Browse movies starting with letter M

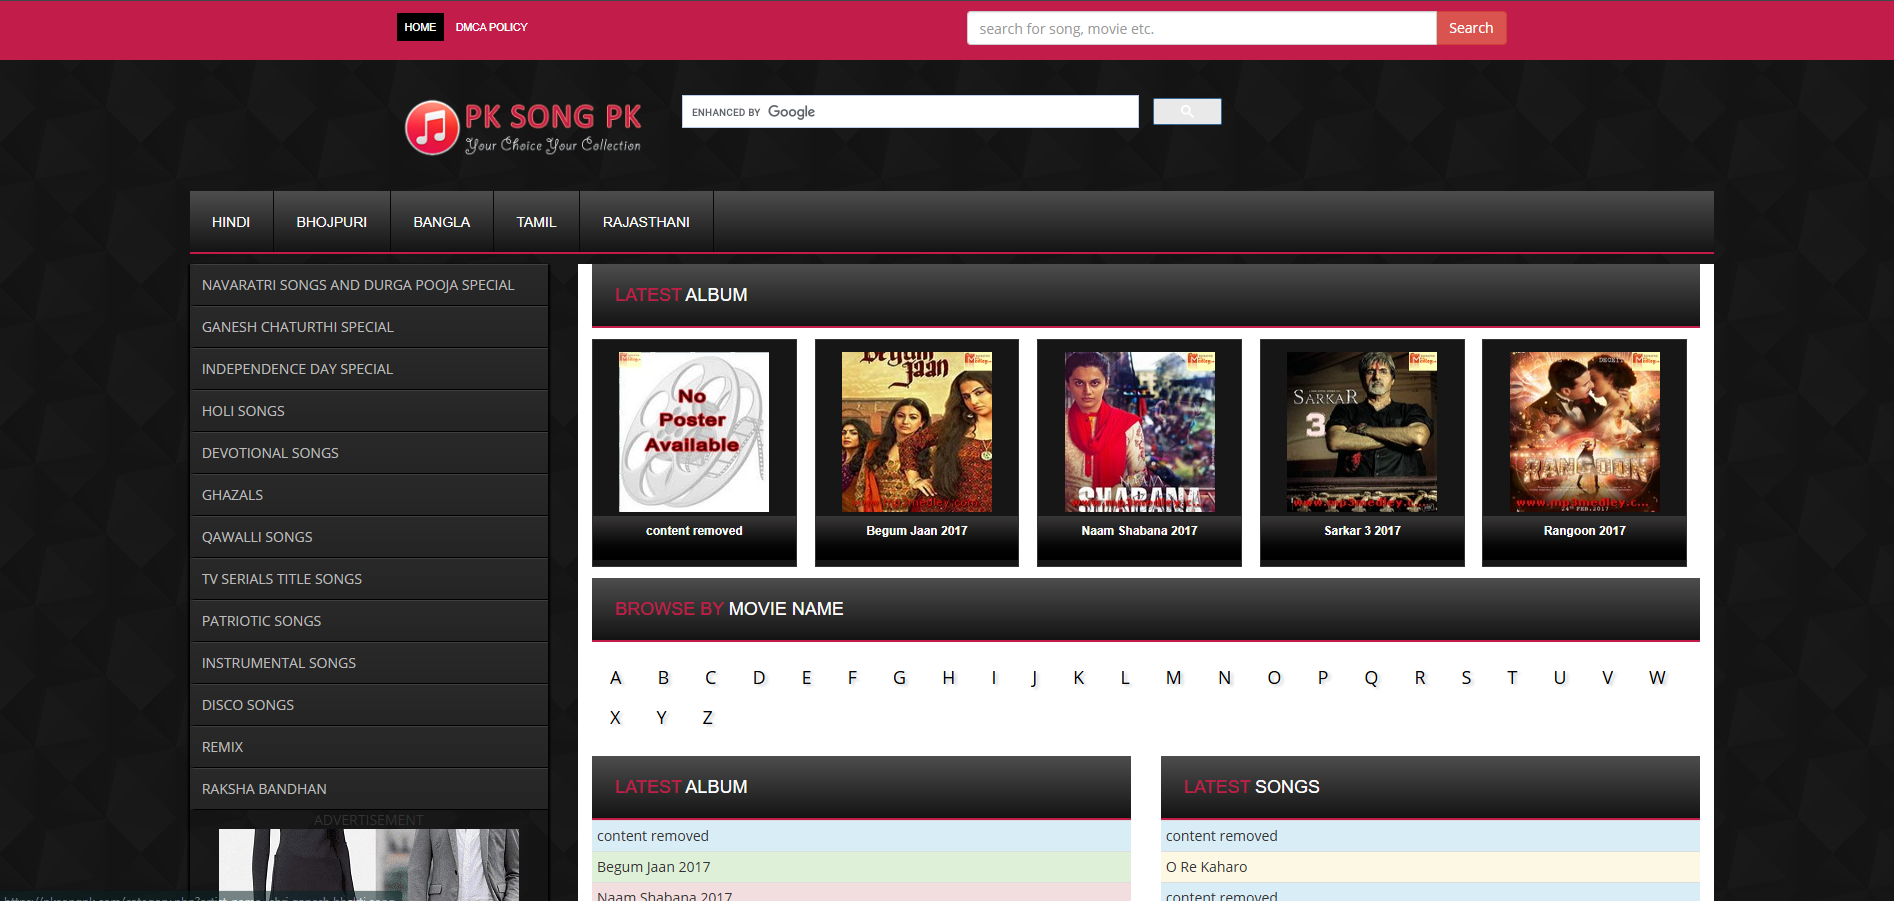point(1174,678)
